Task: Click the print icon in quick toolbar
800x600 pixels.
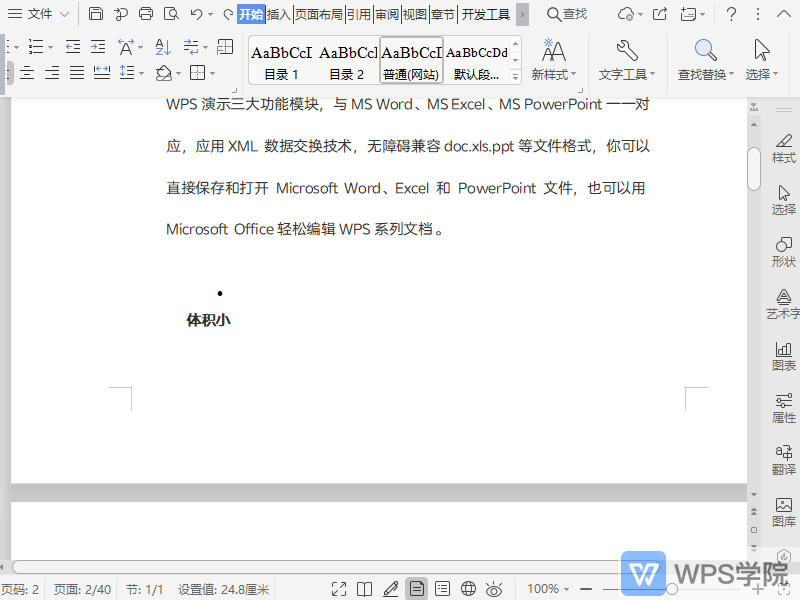Action: click(x=146, y=14)
